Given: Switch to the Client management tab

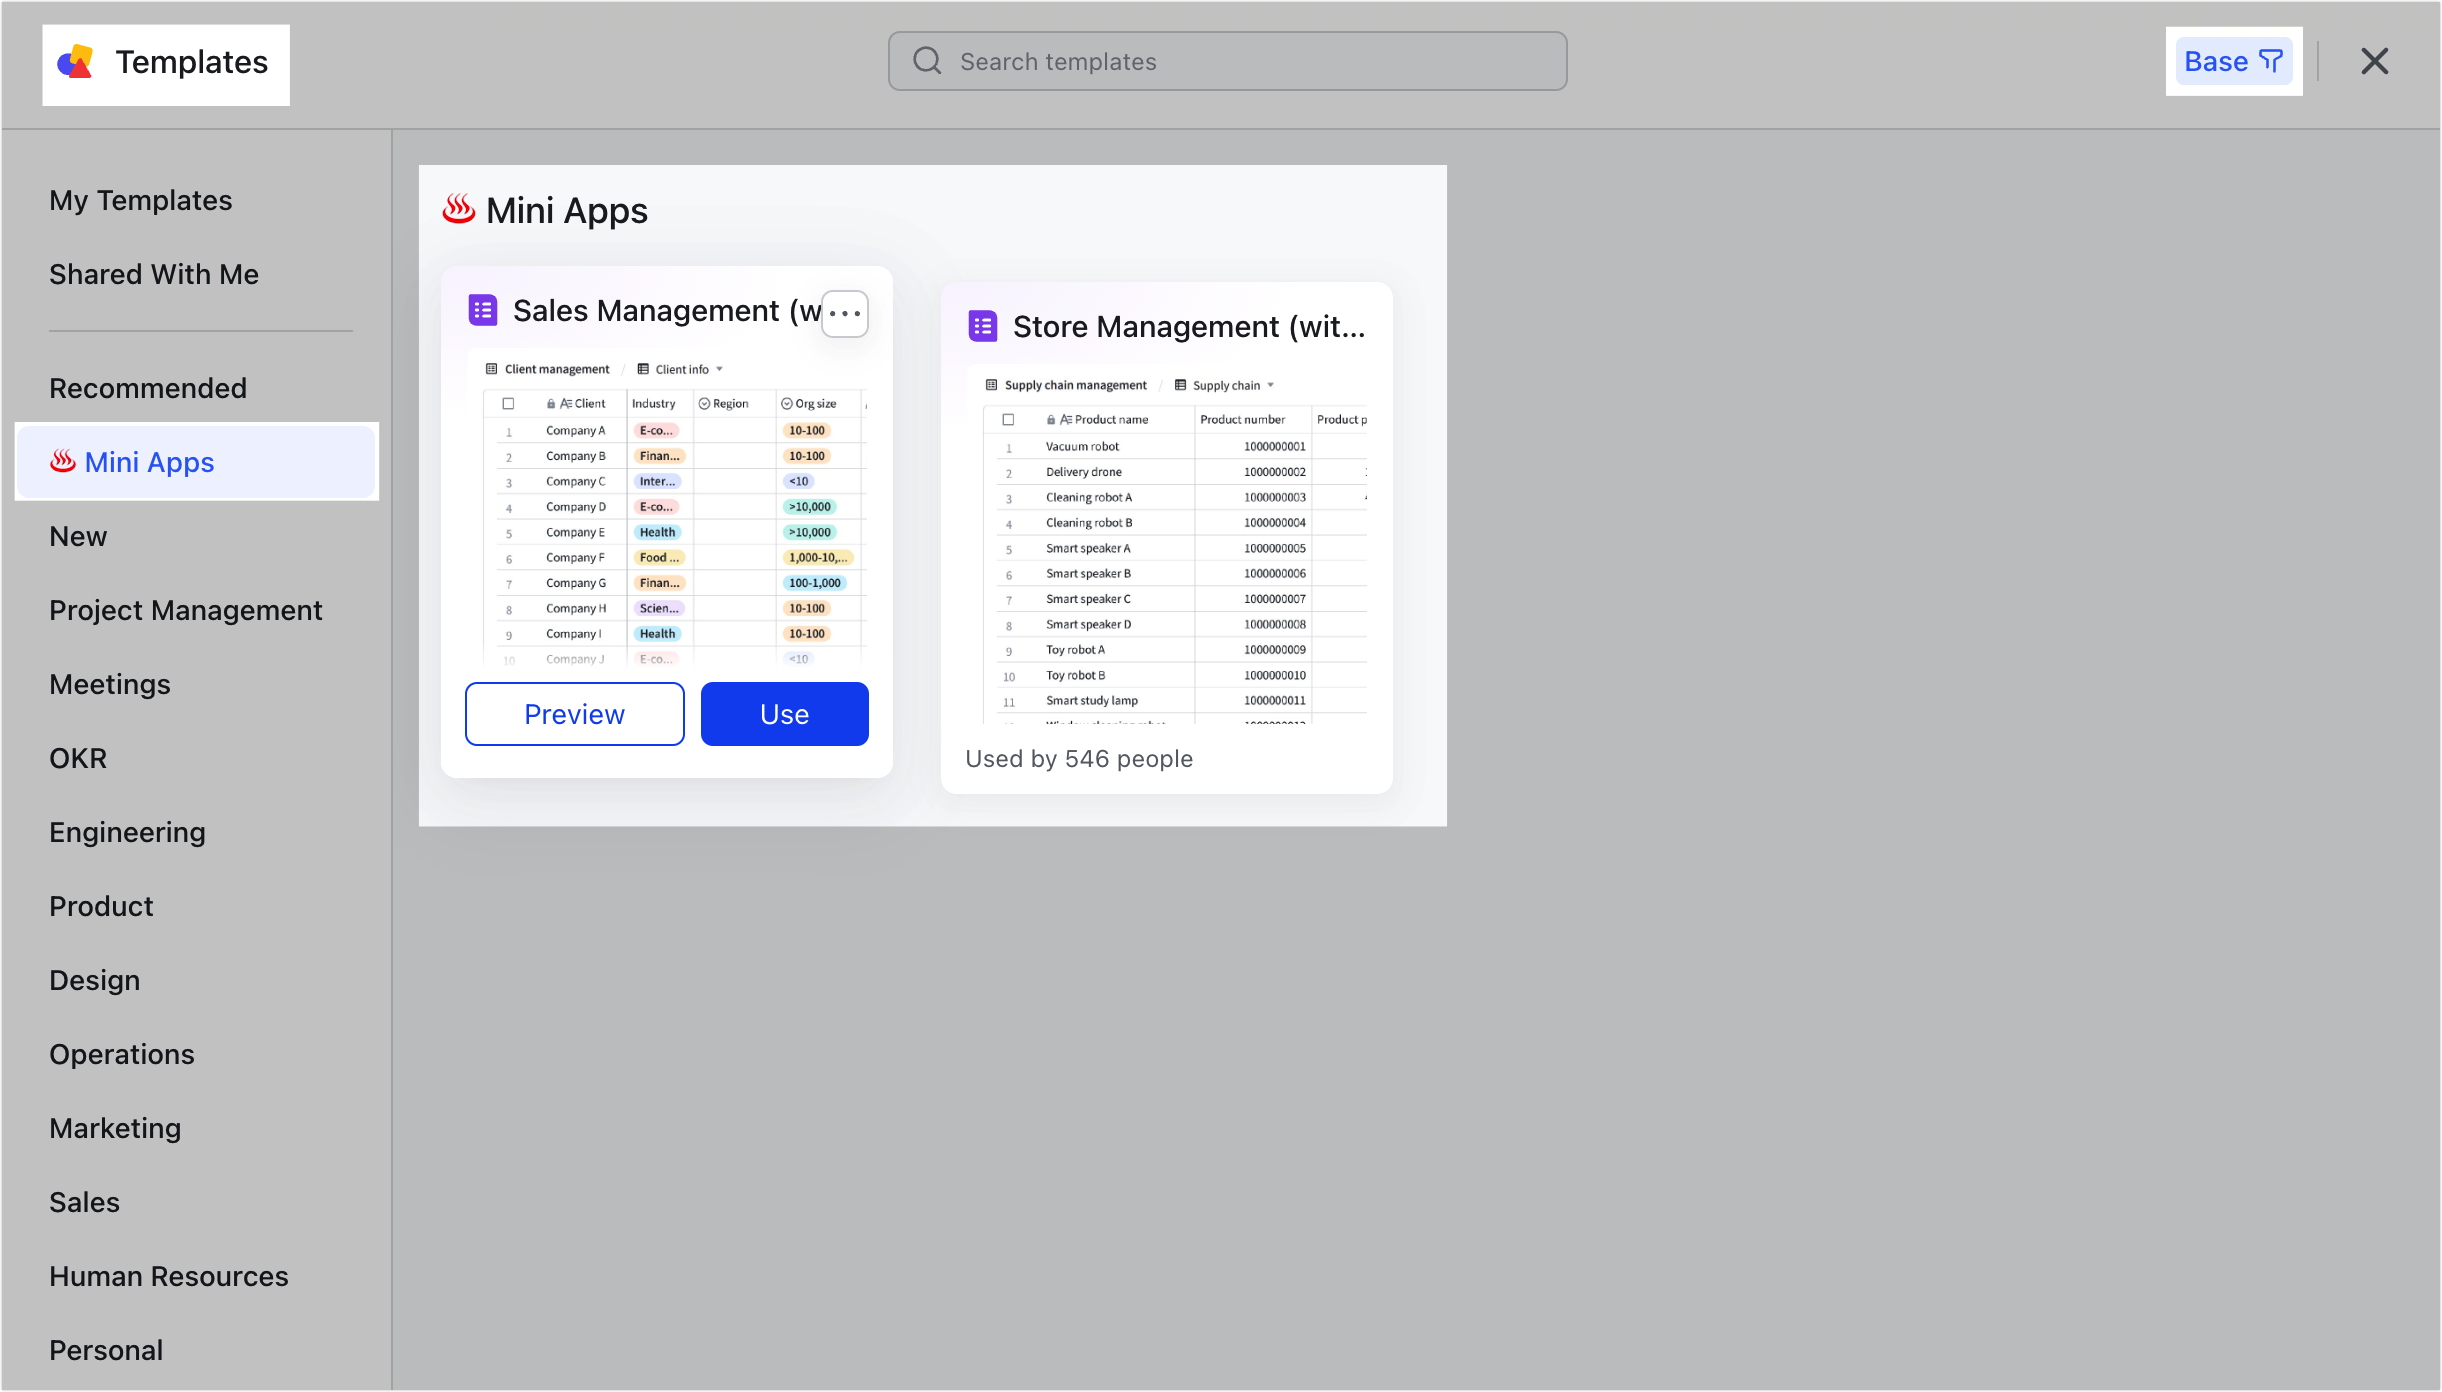Looking at the screenshot, I should pyautogui.click(x=557, y=368).
